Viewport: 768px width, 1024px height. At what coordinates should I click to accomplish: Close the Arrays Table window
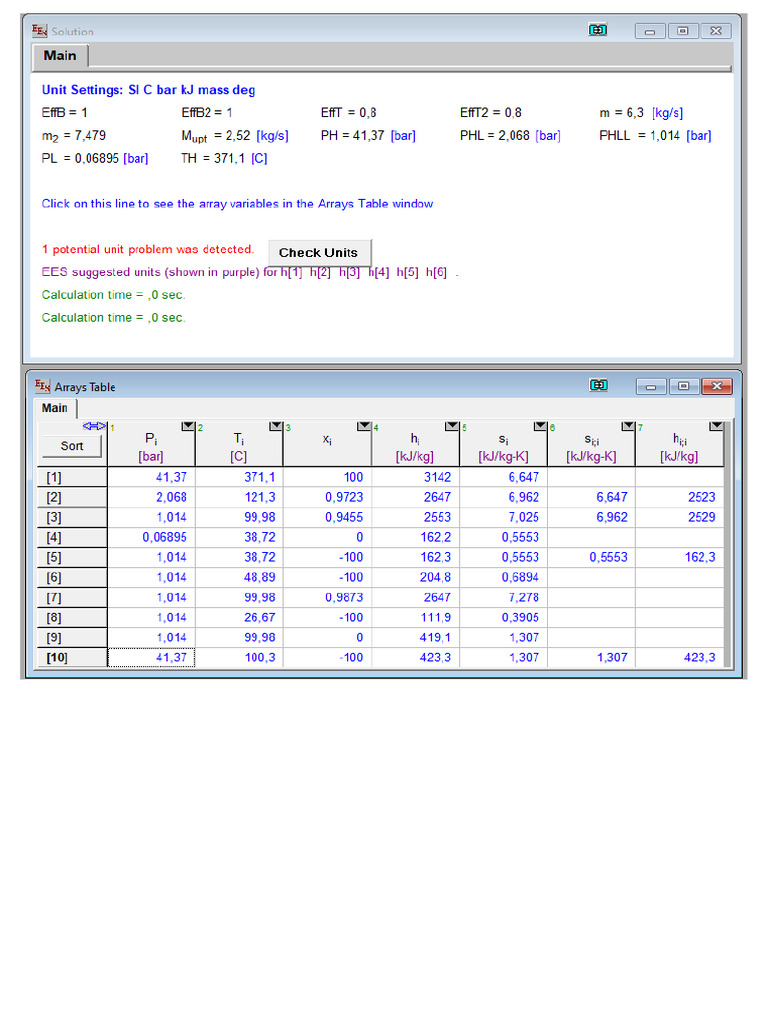click(x=716, y=387)
